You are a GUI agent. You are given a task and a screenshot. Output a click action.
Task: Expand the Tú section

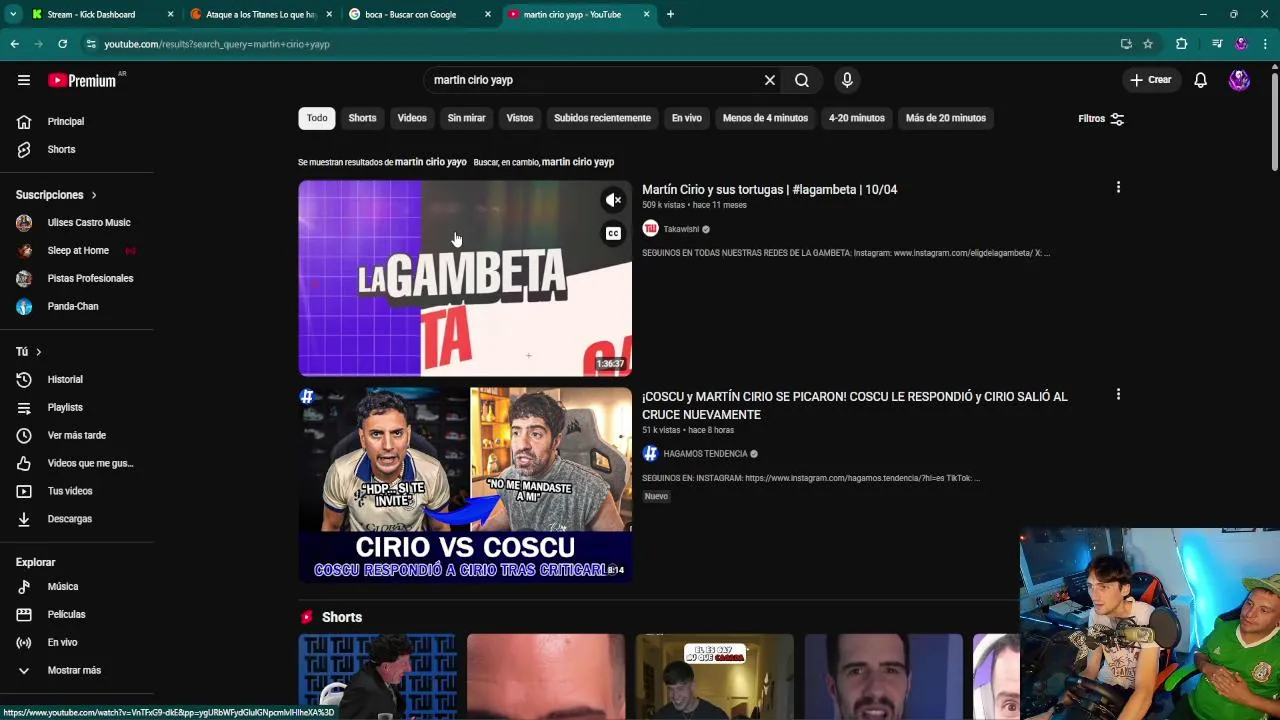click(x=28, y=352)
